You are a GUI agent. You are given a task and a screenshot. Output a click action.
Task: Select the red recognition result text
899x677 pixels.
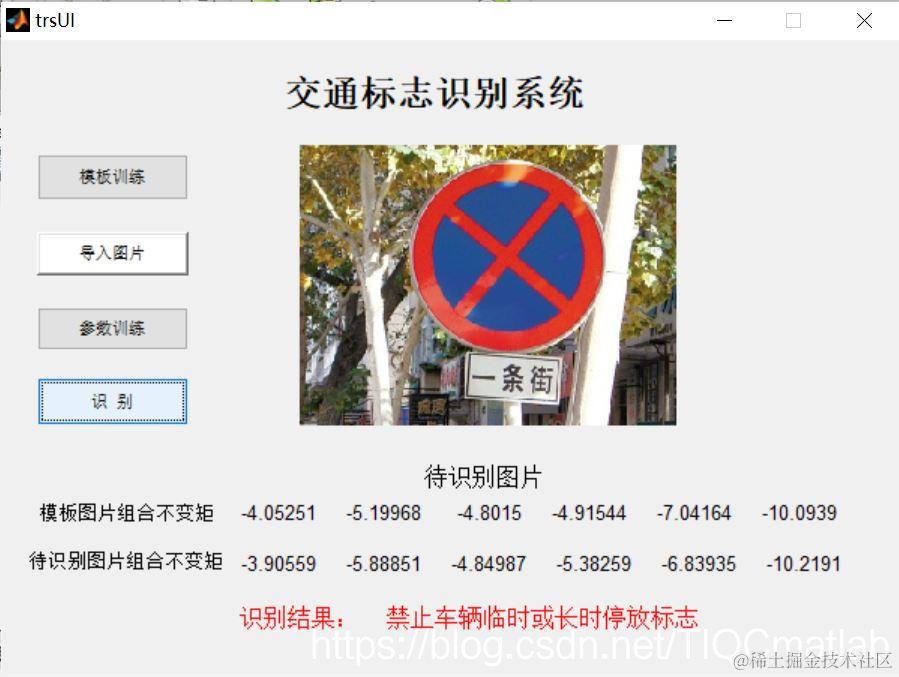tap(543, 618)
